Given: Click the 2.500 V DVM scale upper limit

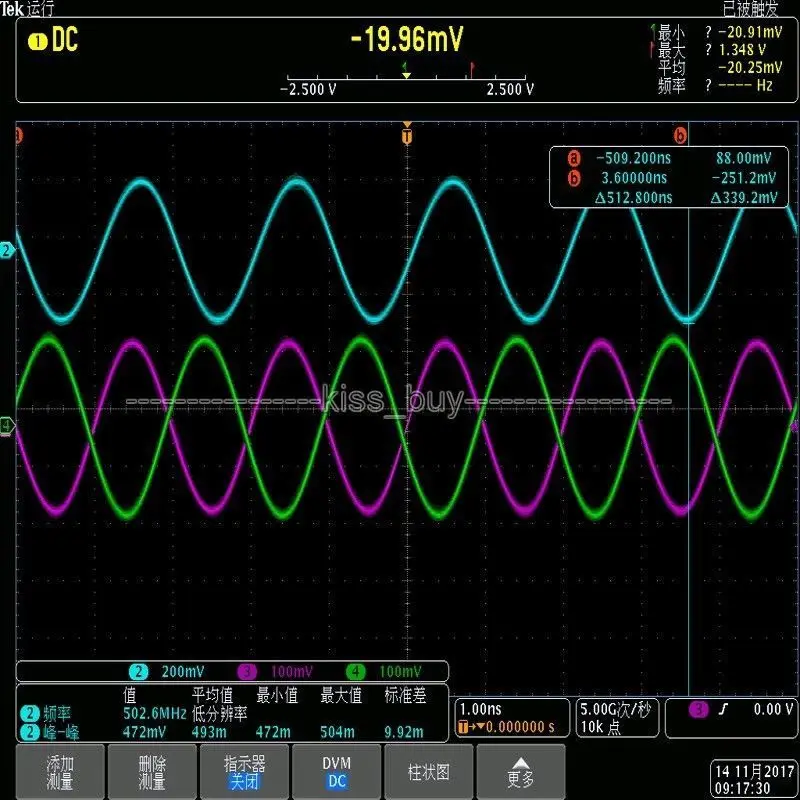Looking at the screenshot, I should point(510,90).
